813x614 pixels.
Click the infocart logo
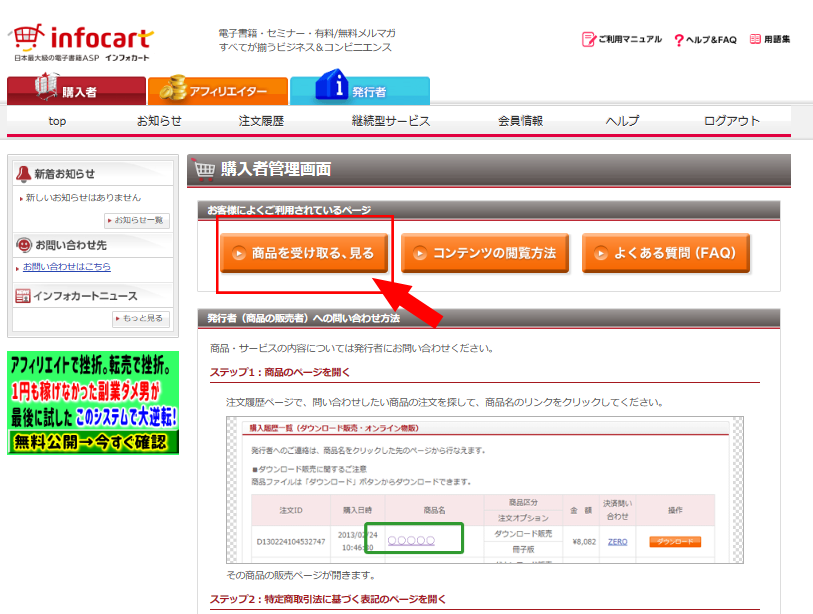(x=82, y=42)
